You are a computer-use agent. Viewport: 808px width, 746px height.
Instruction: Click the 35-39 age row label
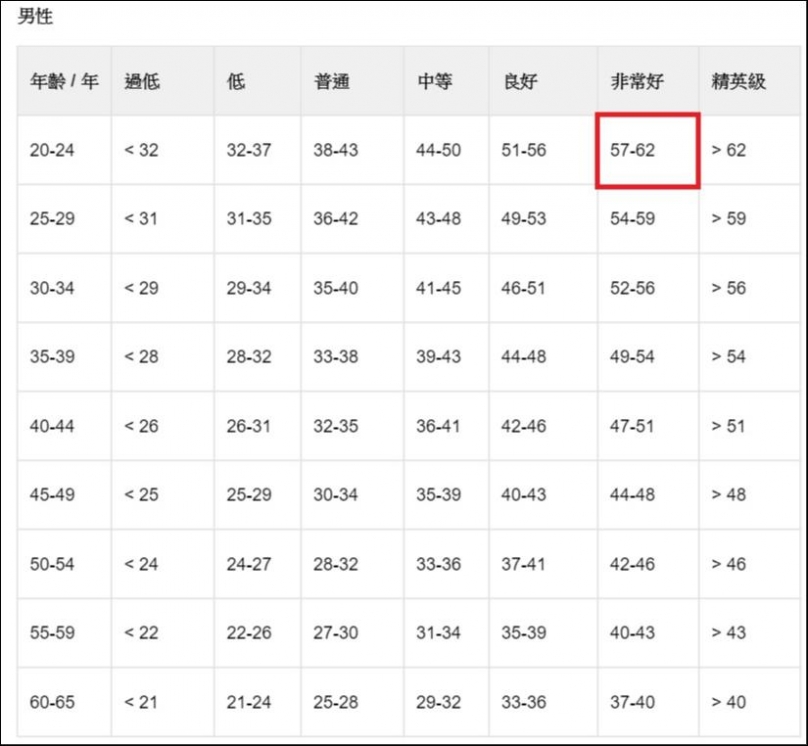(x=52, y=357)
